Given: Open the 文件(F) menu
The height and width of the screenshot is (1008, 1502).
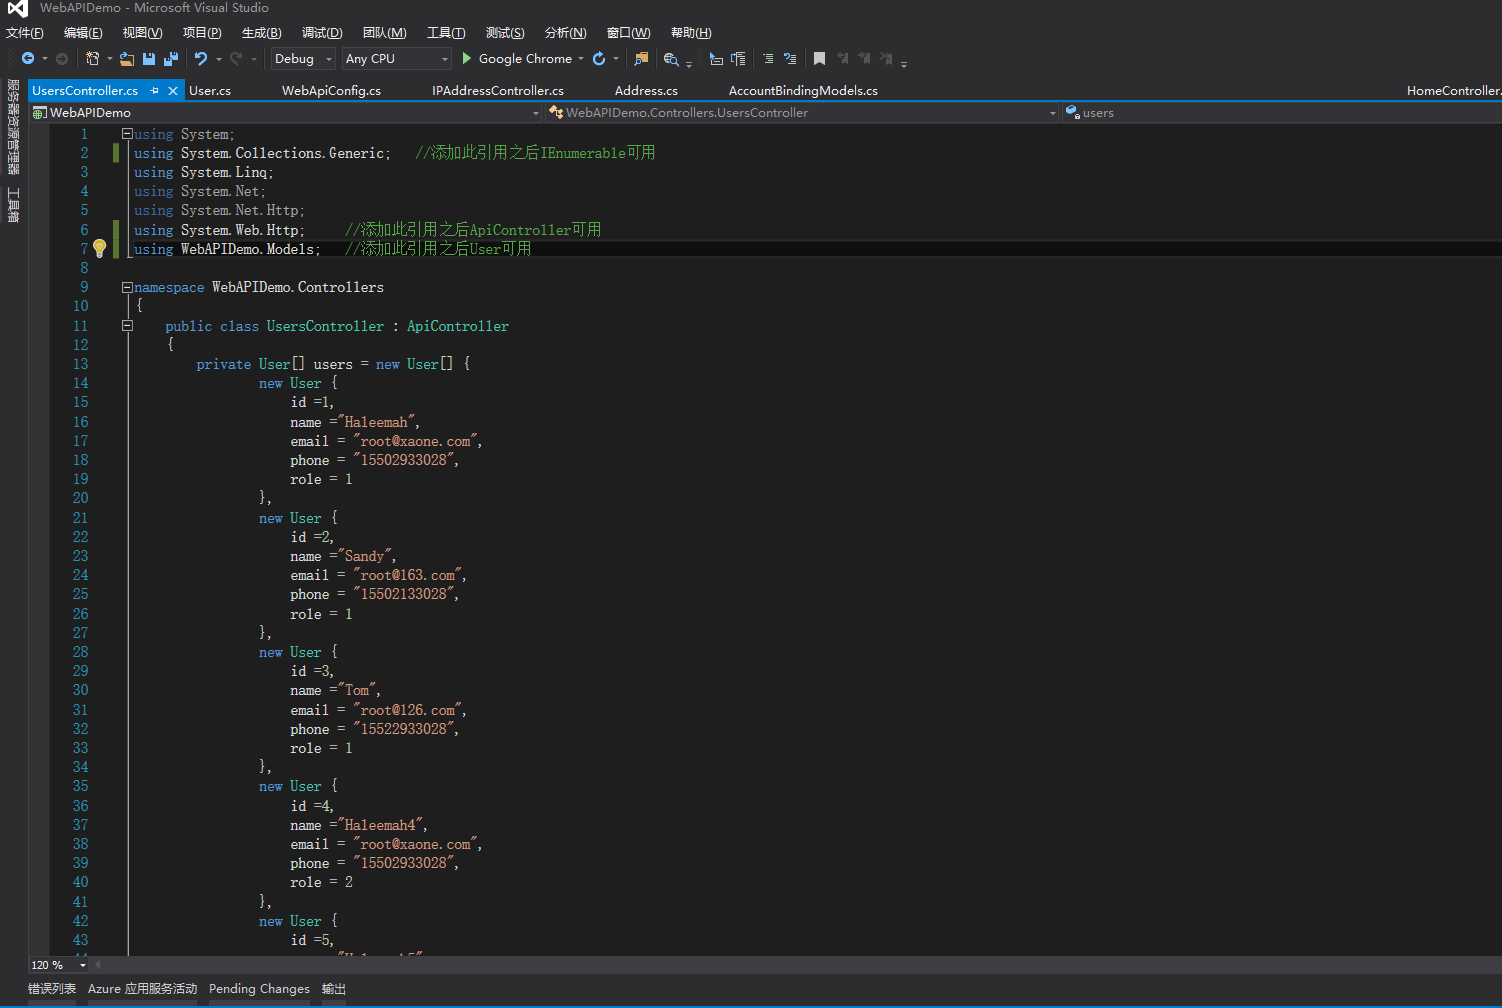Looking at the screenshot, I should [25, 33].
